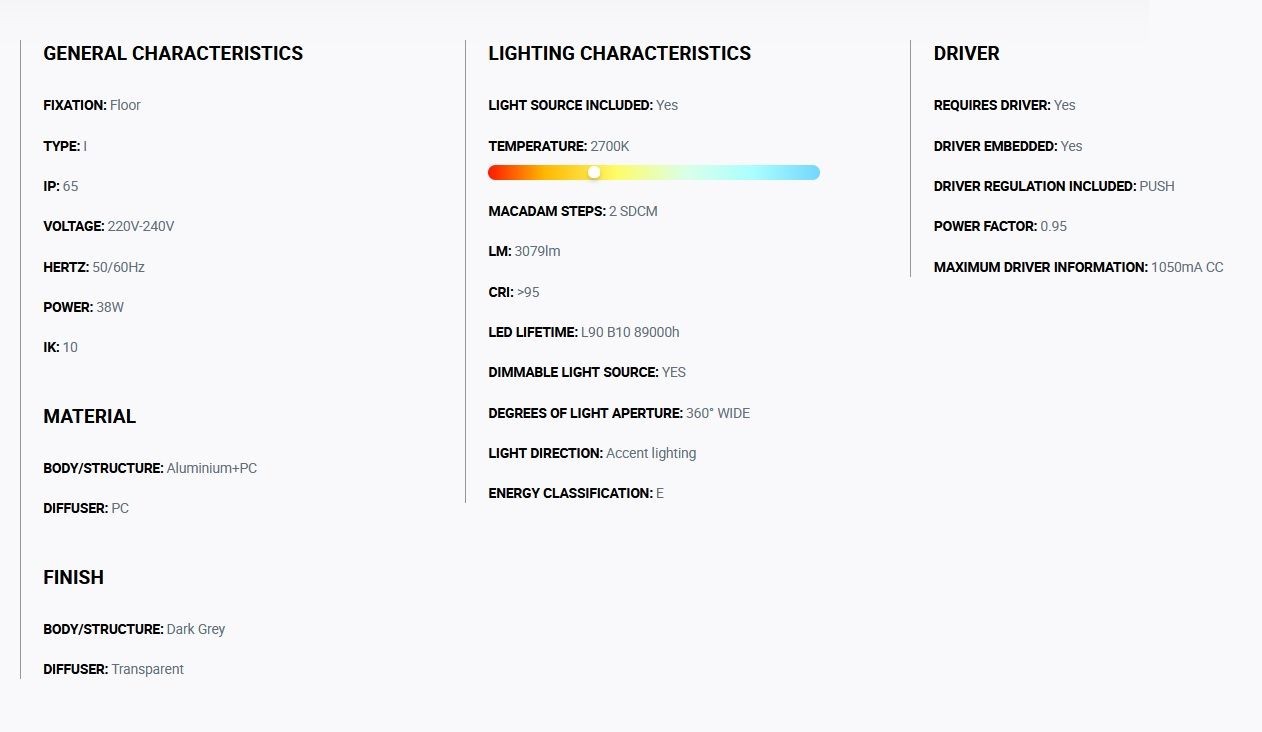Click Requires Driver: Yes line
Screen dimensions: 1262x732
tap(1005, 105)
